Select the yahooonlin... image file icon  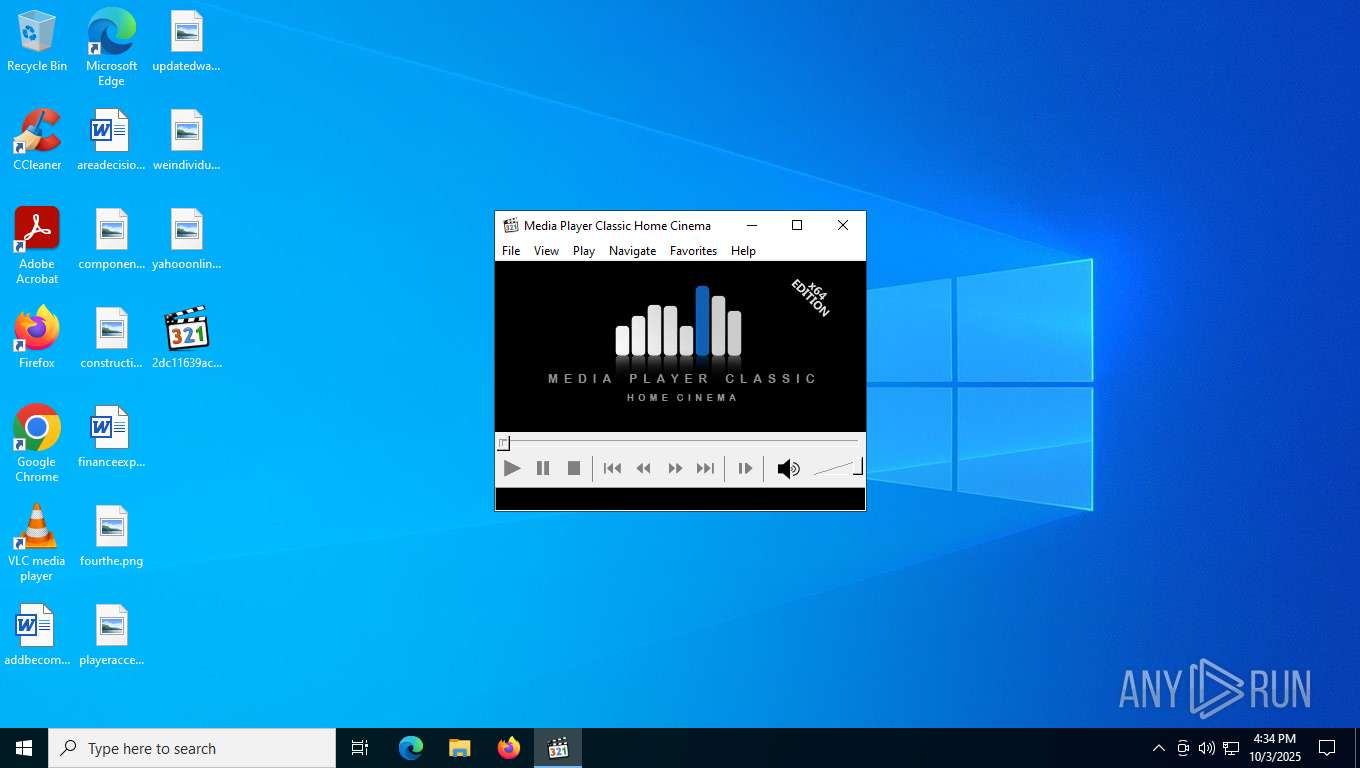pos(186,239)
